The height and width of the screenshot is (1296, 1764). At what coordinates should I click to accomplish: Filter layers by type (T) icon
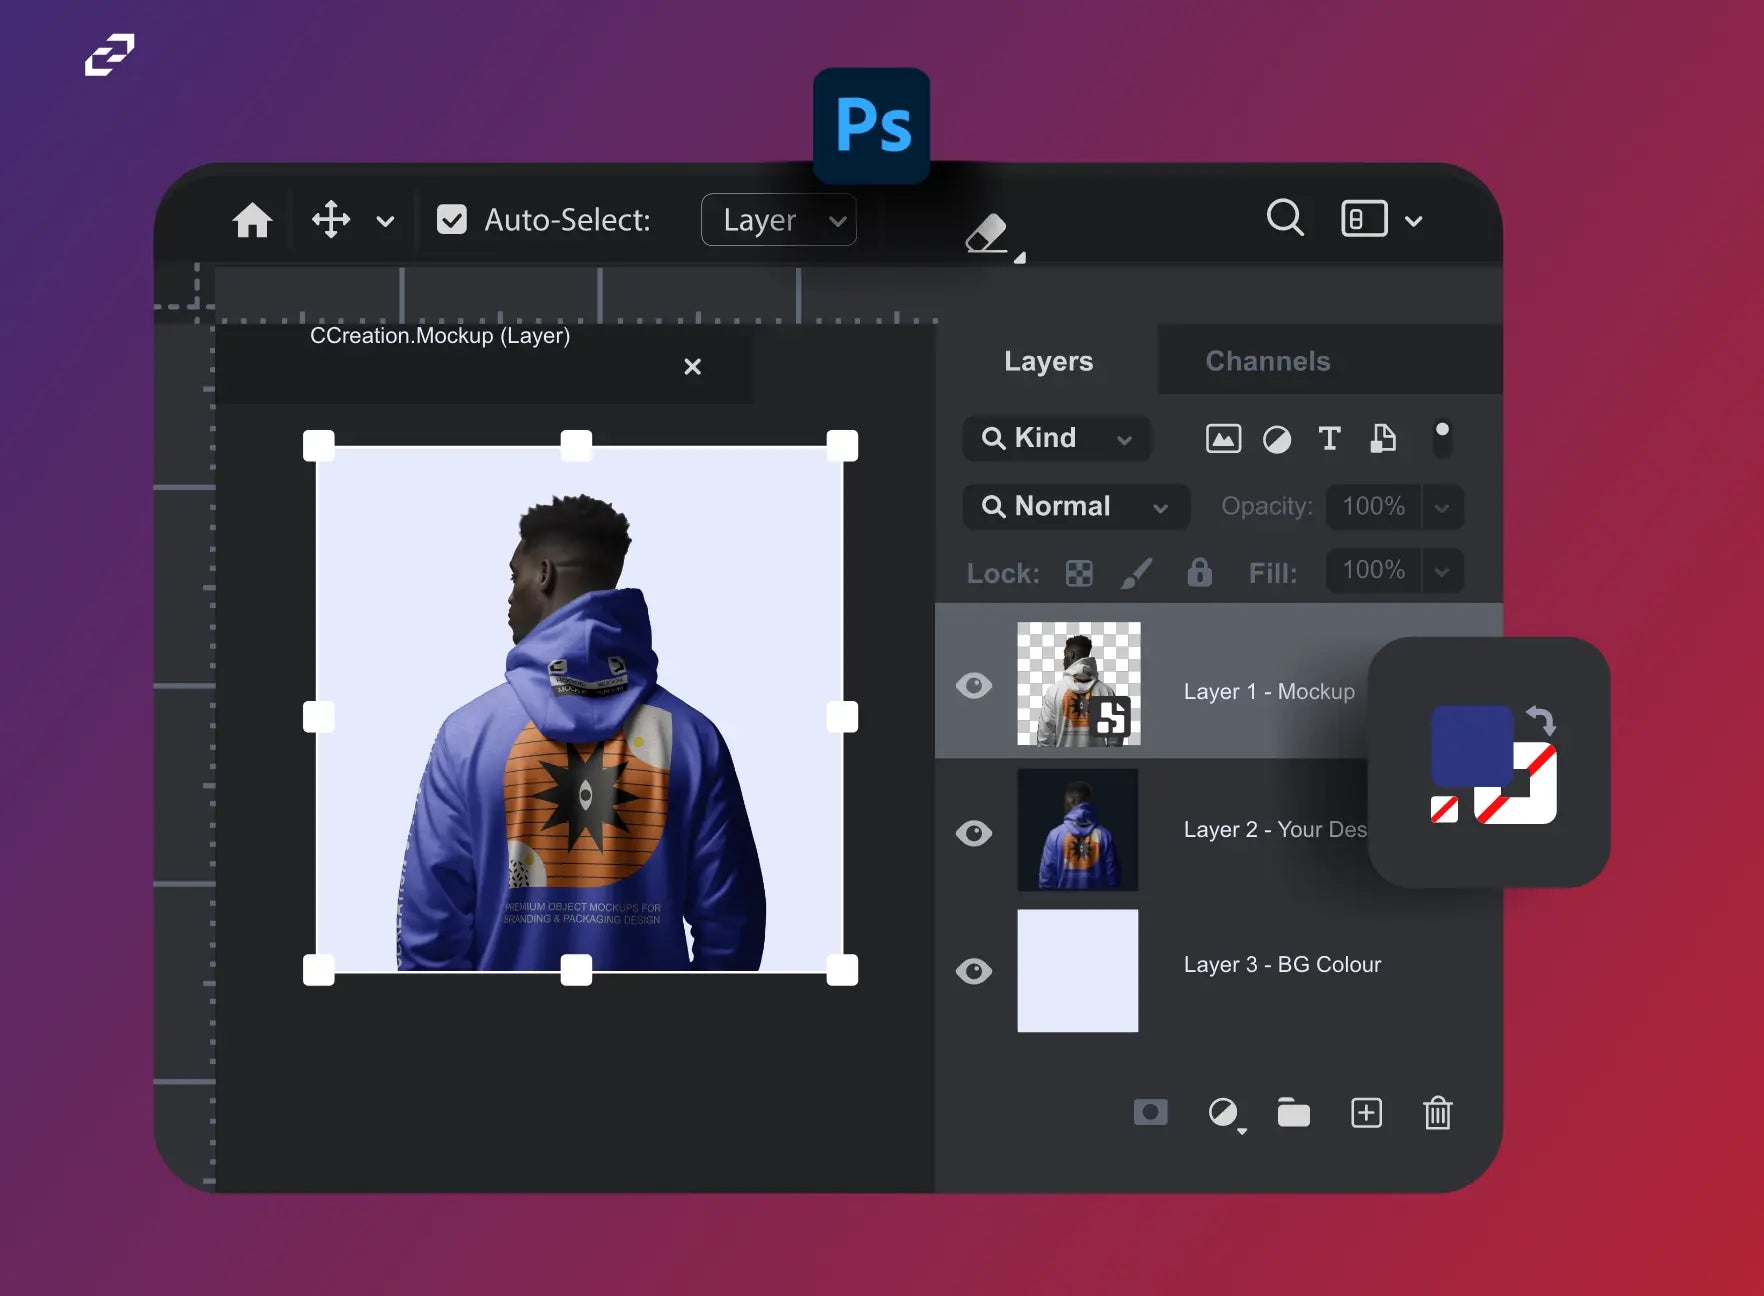click(1329, 438)
